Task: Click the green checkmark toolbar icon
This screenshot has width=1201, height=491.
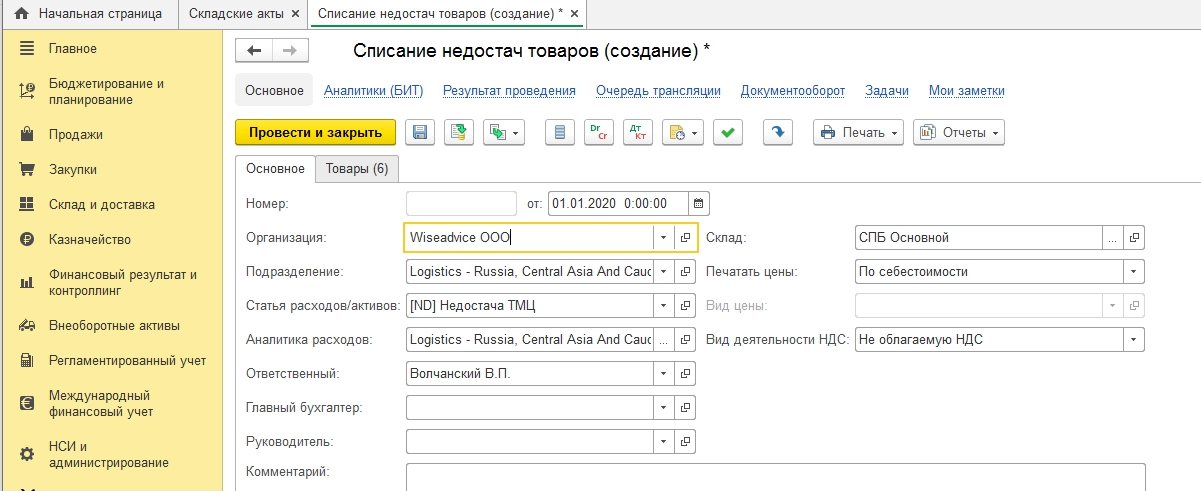Action: pyautogui.click(x=729, y=133)
